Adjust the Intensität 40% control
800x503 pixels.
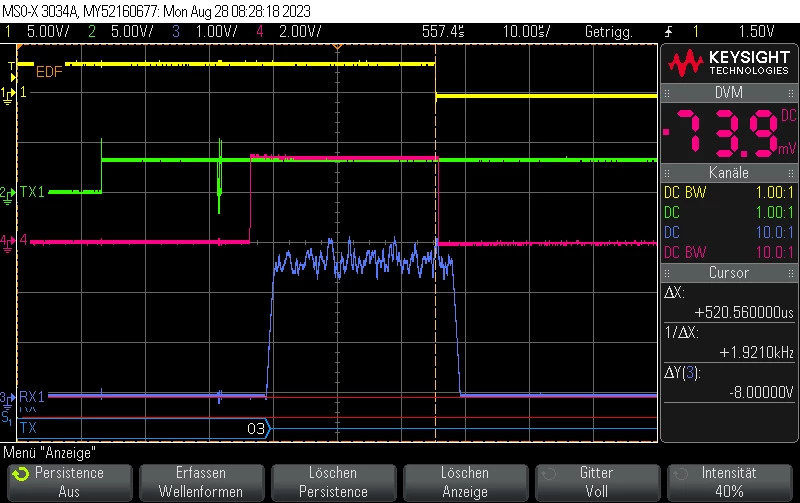coord(729,482)
